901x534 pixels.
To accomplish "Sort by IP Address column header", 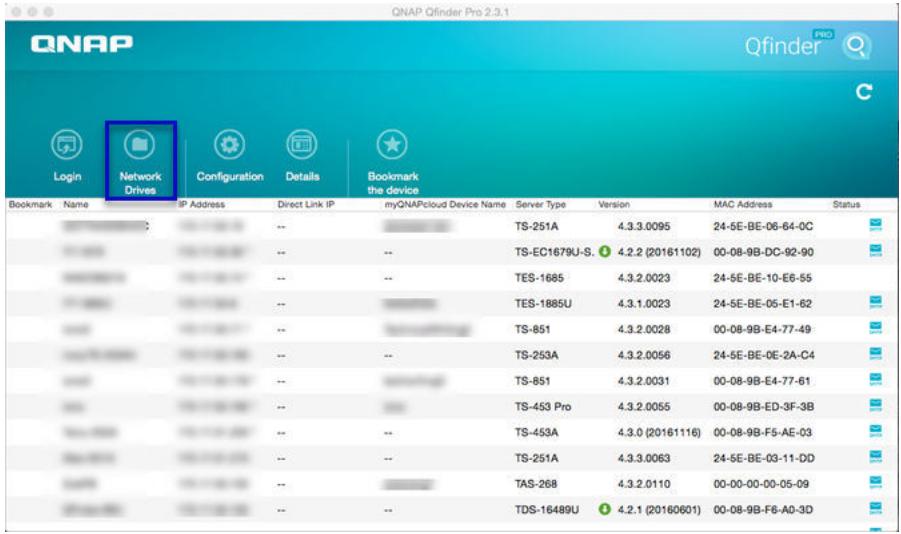I will point(201,204).
